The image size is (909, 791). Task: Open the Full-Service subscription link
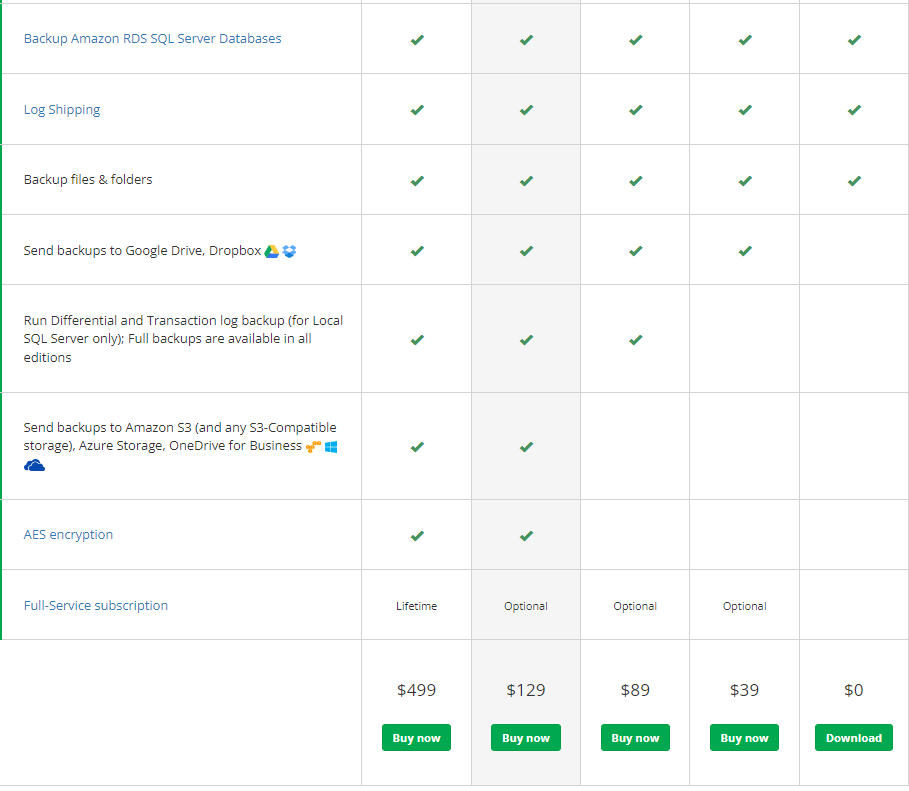tap(96, 606)
